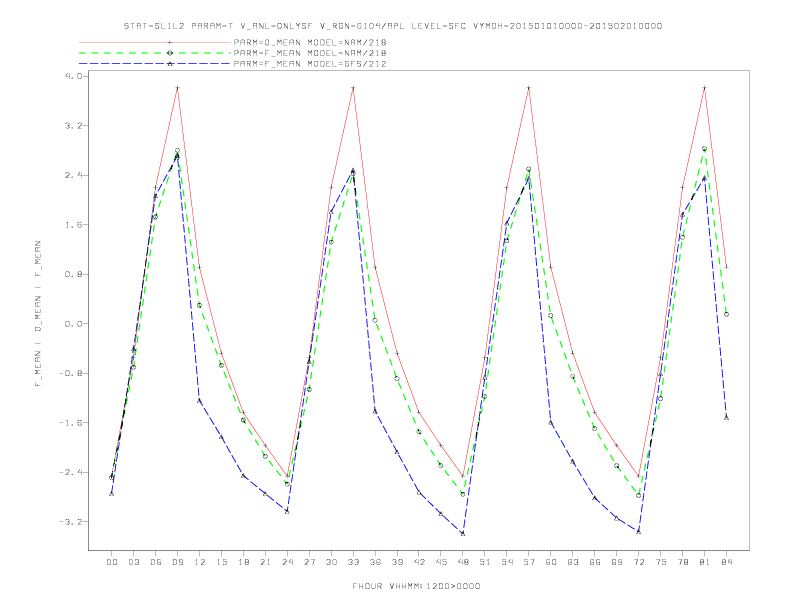The width and height of the screenshot is (792, 612).
Task: Click the x-axis tick label 48
Action: (x=463, y=562)
